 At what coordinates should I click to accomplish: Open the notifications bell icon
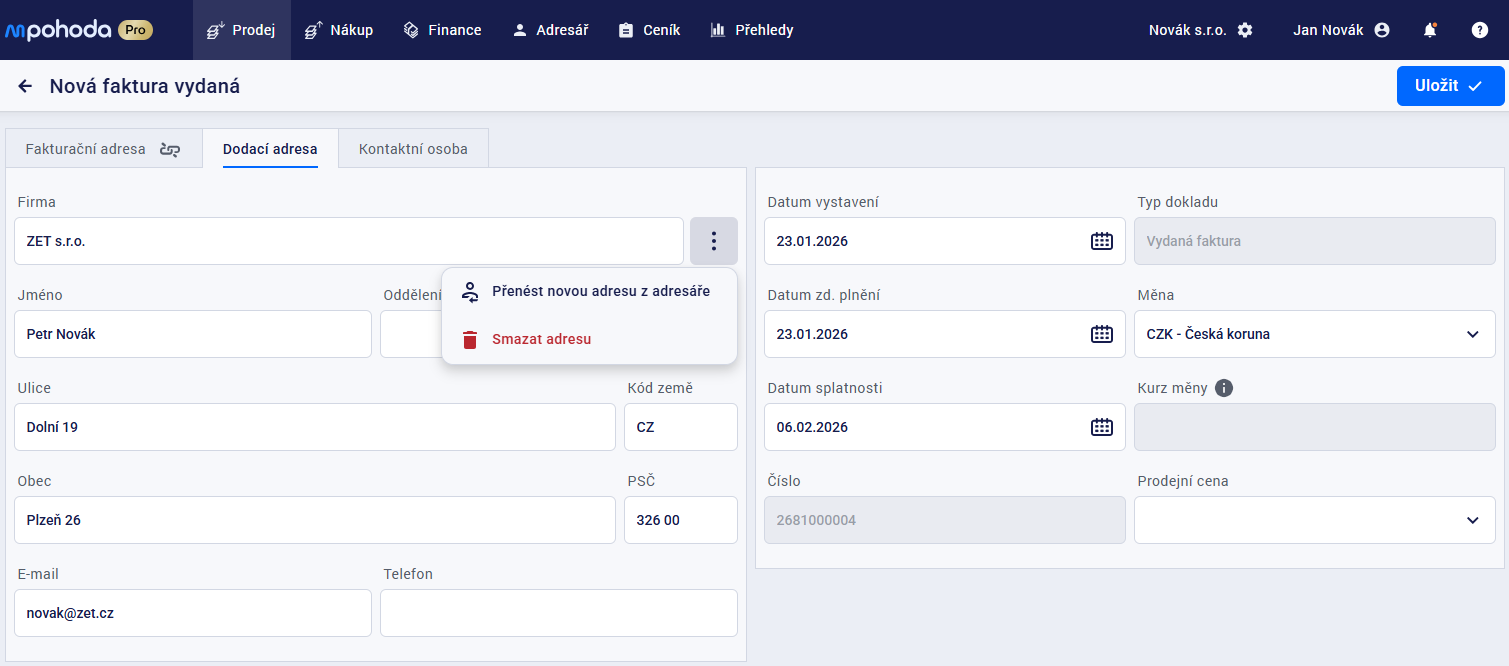tap(1430, 30)
